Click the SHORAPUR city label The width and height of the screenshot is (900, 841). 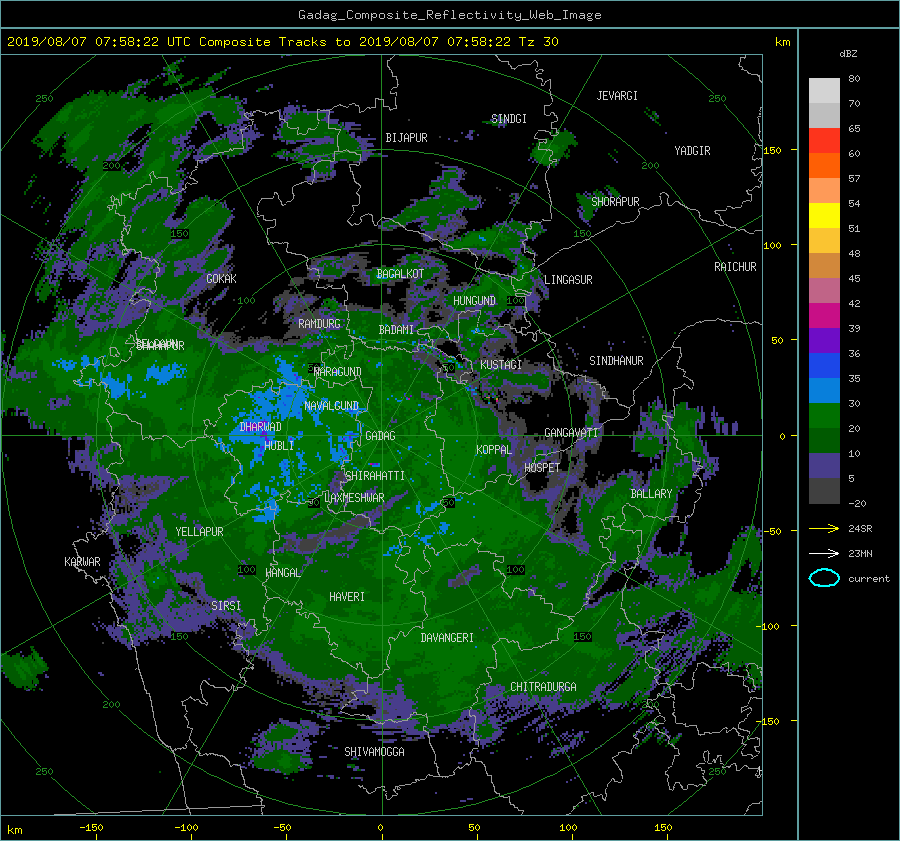tap(615, 202)
